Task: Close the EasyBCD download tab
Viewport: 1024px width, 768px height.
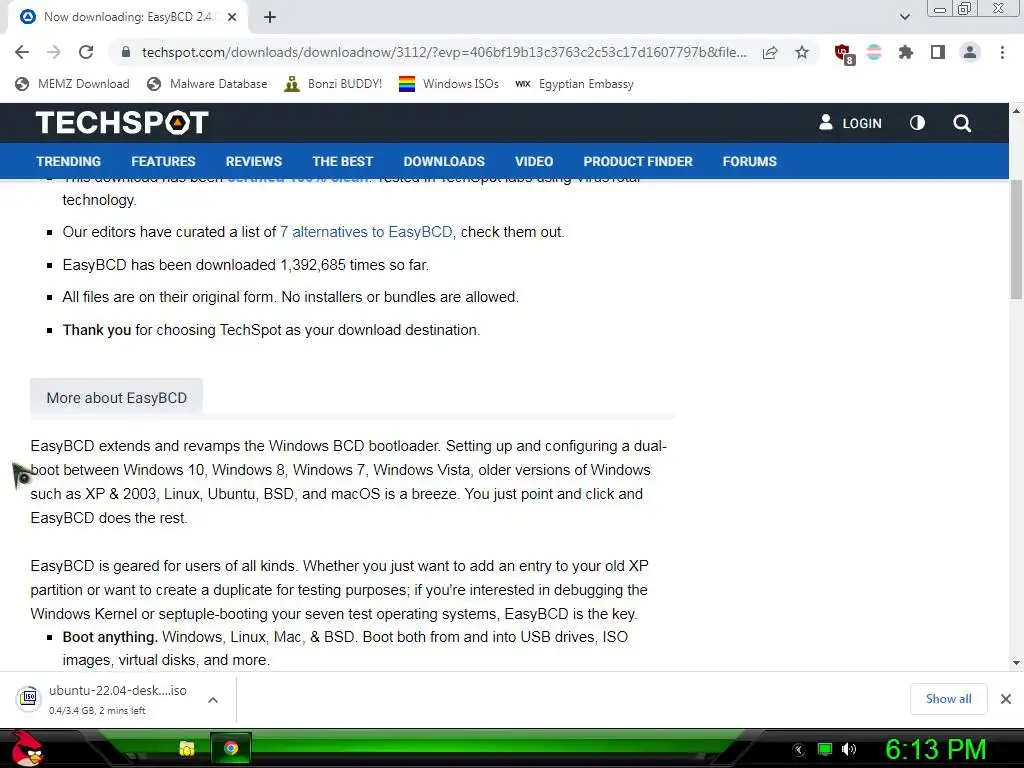Action: click(232, 18)
